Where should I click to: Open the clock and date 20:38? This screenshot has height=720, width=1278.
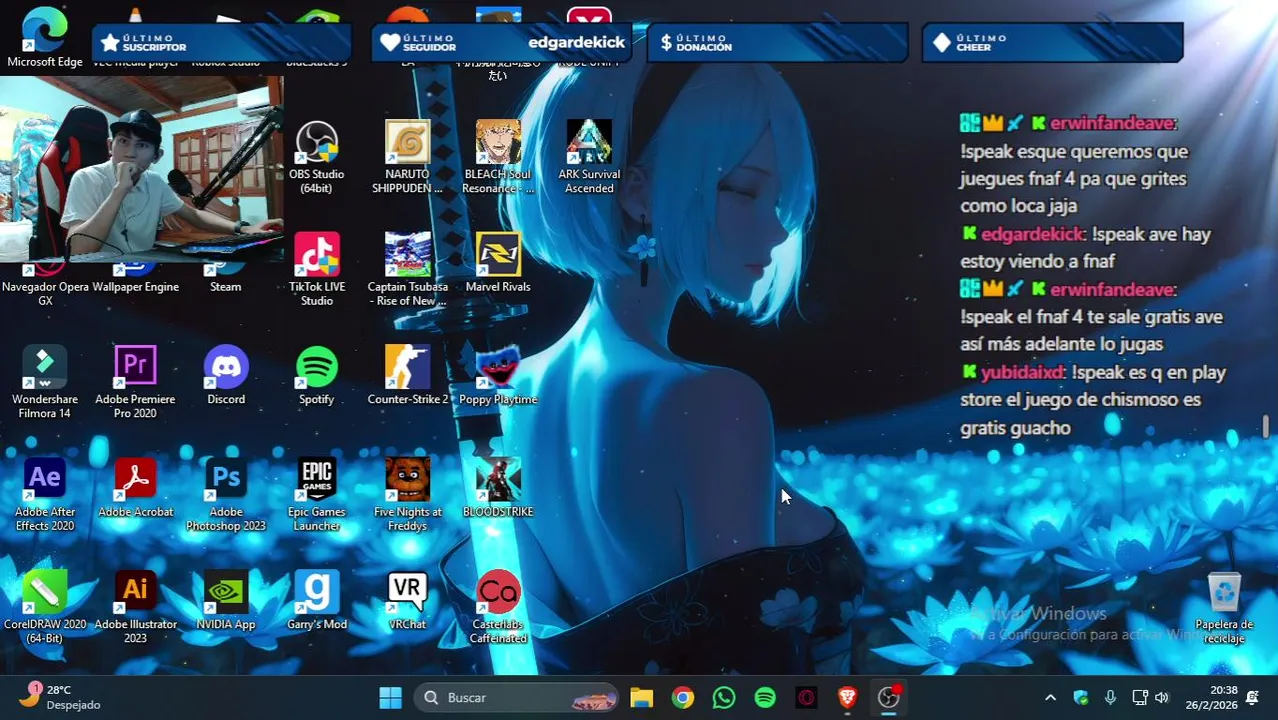click(1211, 697)
